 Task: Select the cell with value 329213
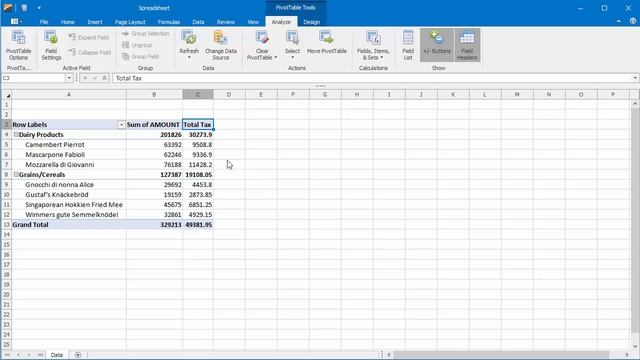(x=154, y=224)
